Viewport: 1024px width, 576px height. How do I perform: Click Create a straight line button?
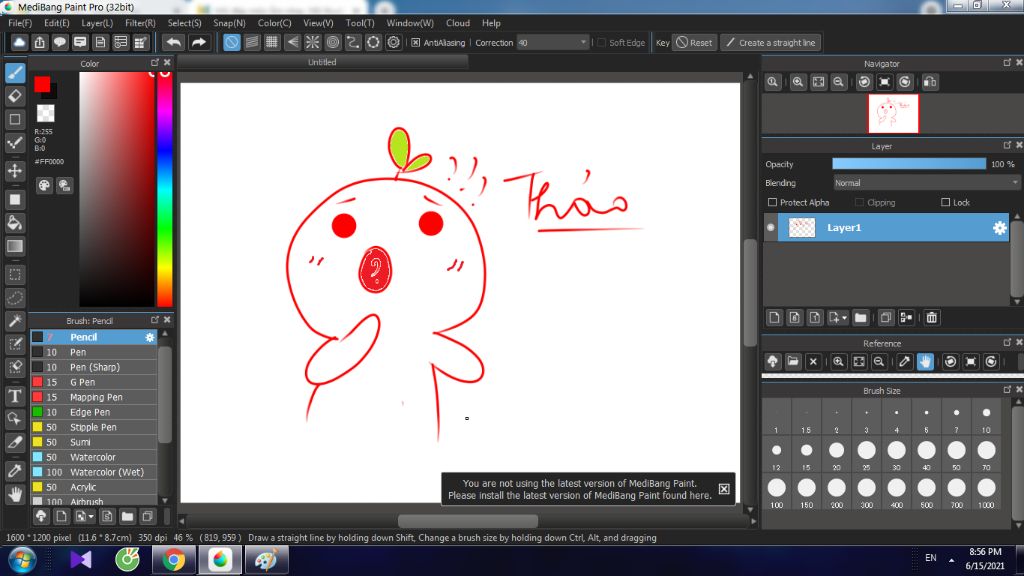tap(771, 42)
